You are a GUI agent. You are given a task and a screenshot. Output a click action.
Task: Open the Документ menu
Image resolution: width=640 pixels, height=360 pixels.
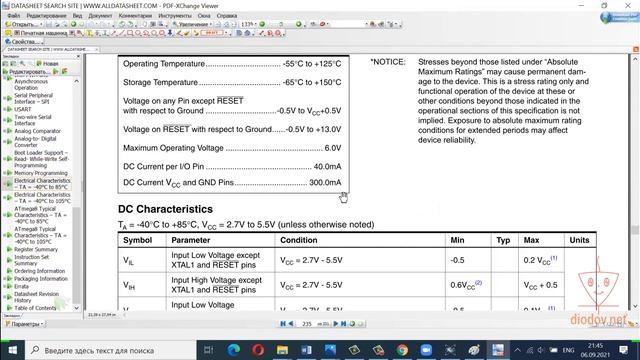point(100,16)
